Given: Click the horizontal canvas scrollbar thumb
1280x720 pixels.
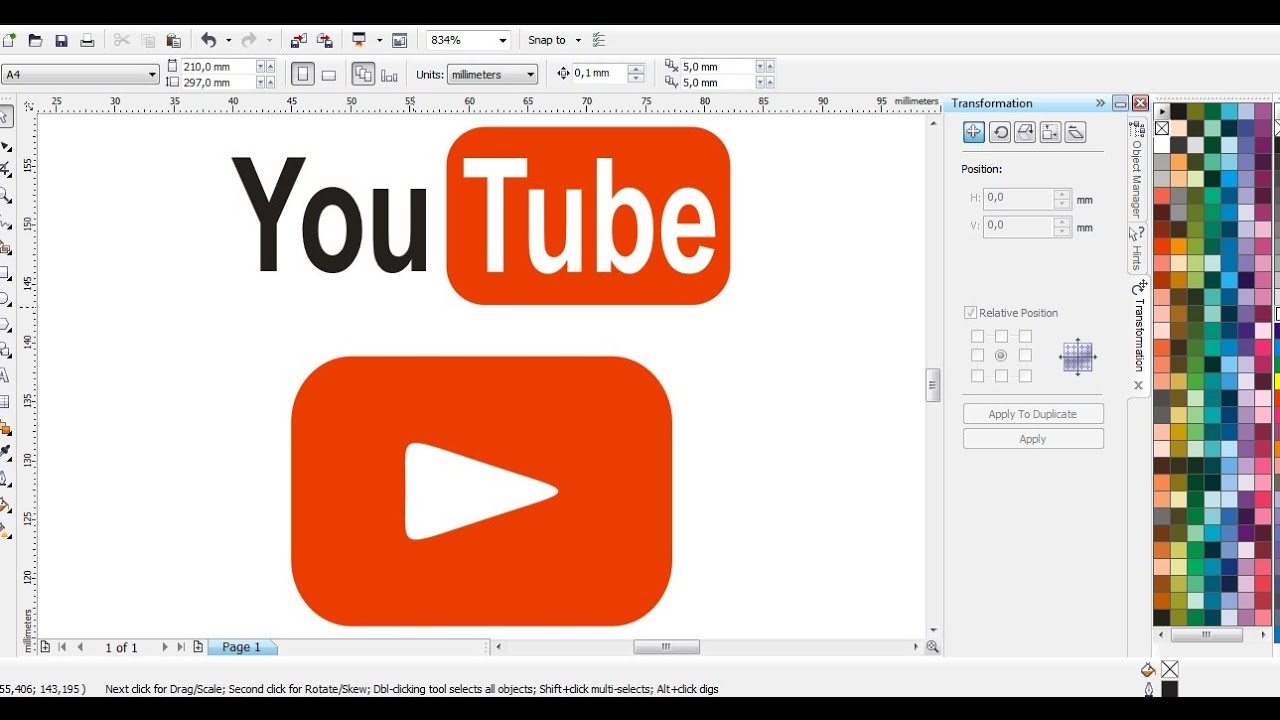Looking at the screenshot, I should 666,647.
